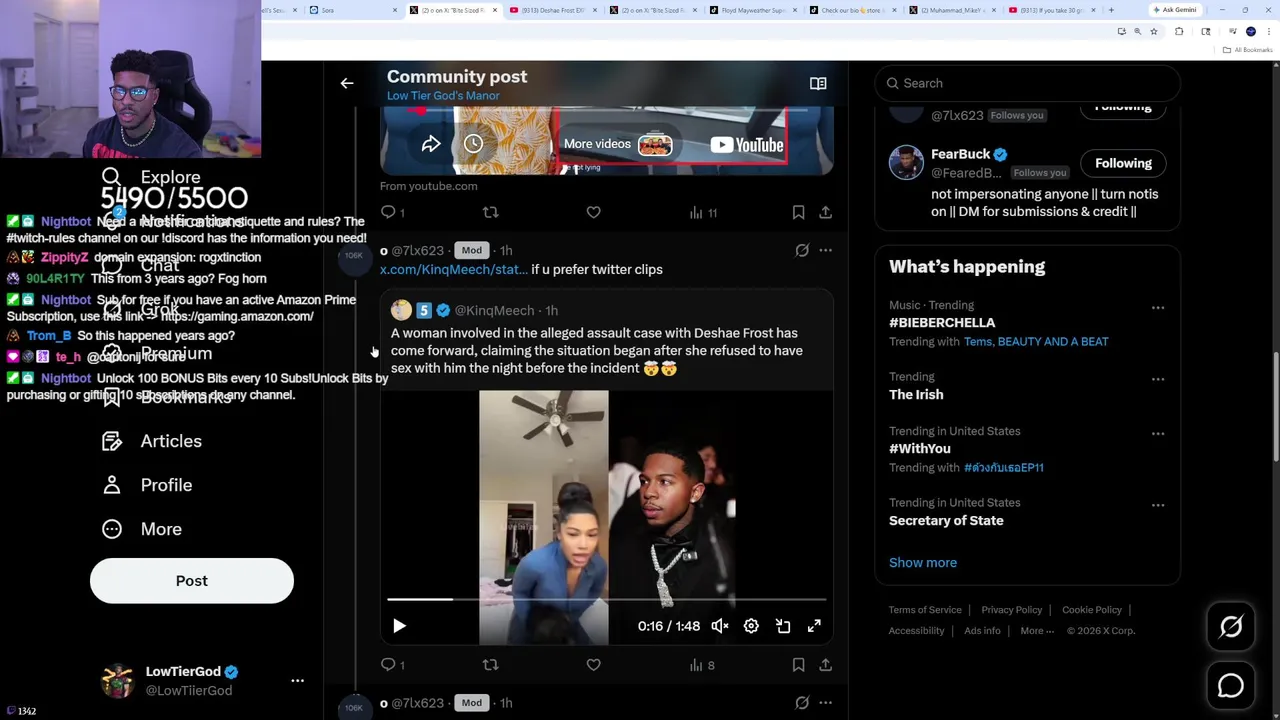The image size is (1280, 720).
Task: Like the KinqMeech clip post
Action: click(x=593, y=665)
